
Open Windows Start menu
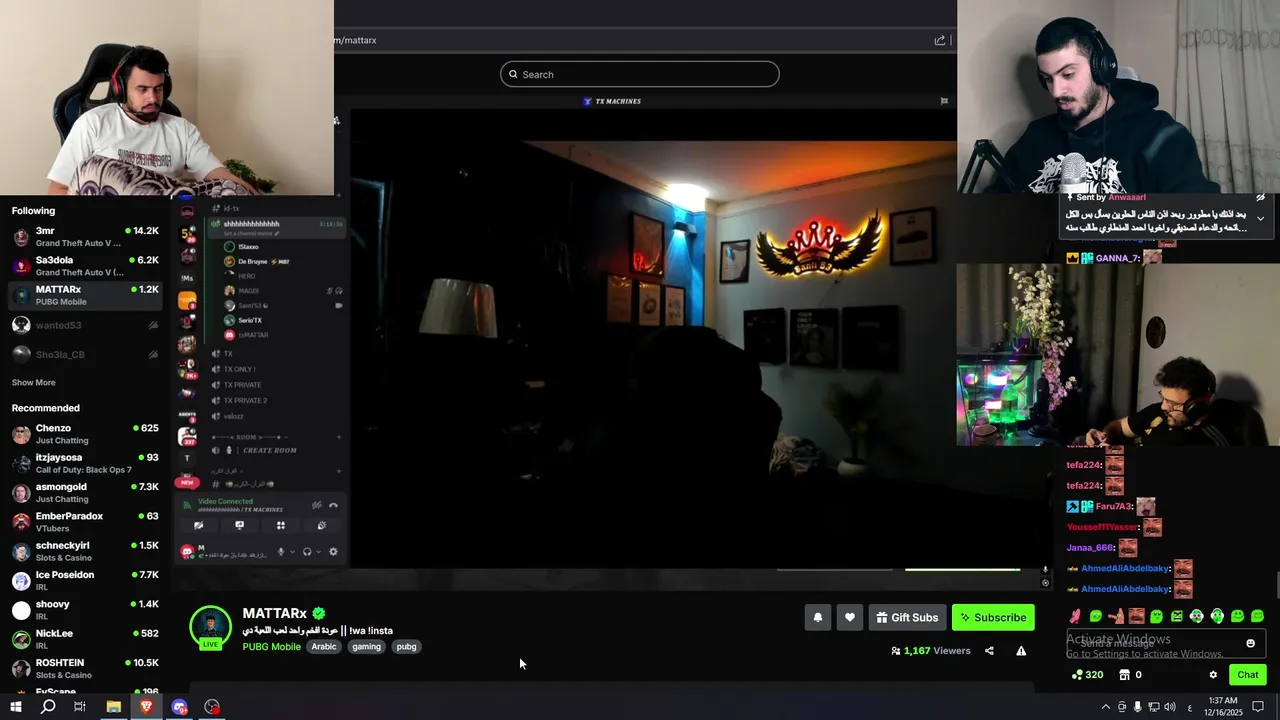tap(16, 707)
